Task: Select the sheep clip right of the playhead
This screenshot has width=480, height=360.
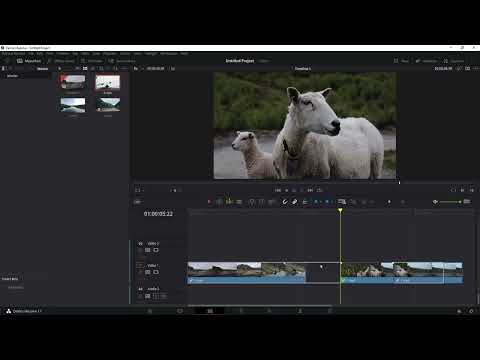Action: [x=367, y=273]
